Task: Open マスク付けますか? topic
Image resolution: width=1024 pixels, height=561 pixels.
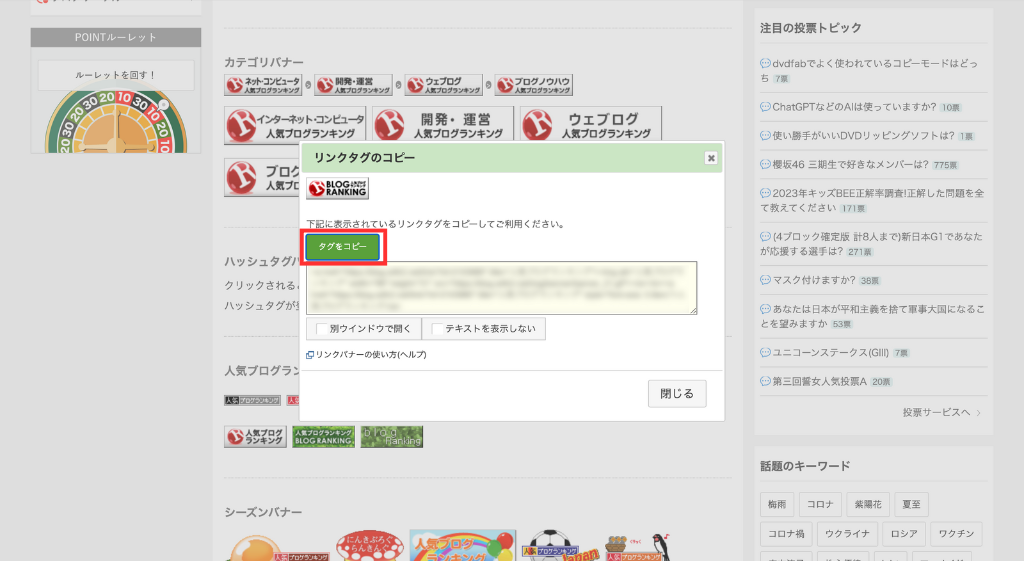Action: coord(814,280)
